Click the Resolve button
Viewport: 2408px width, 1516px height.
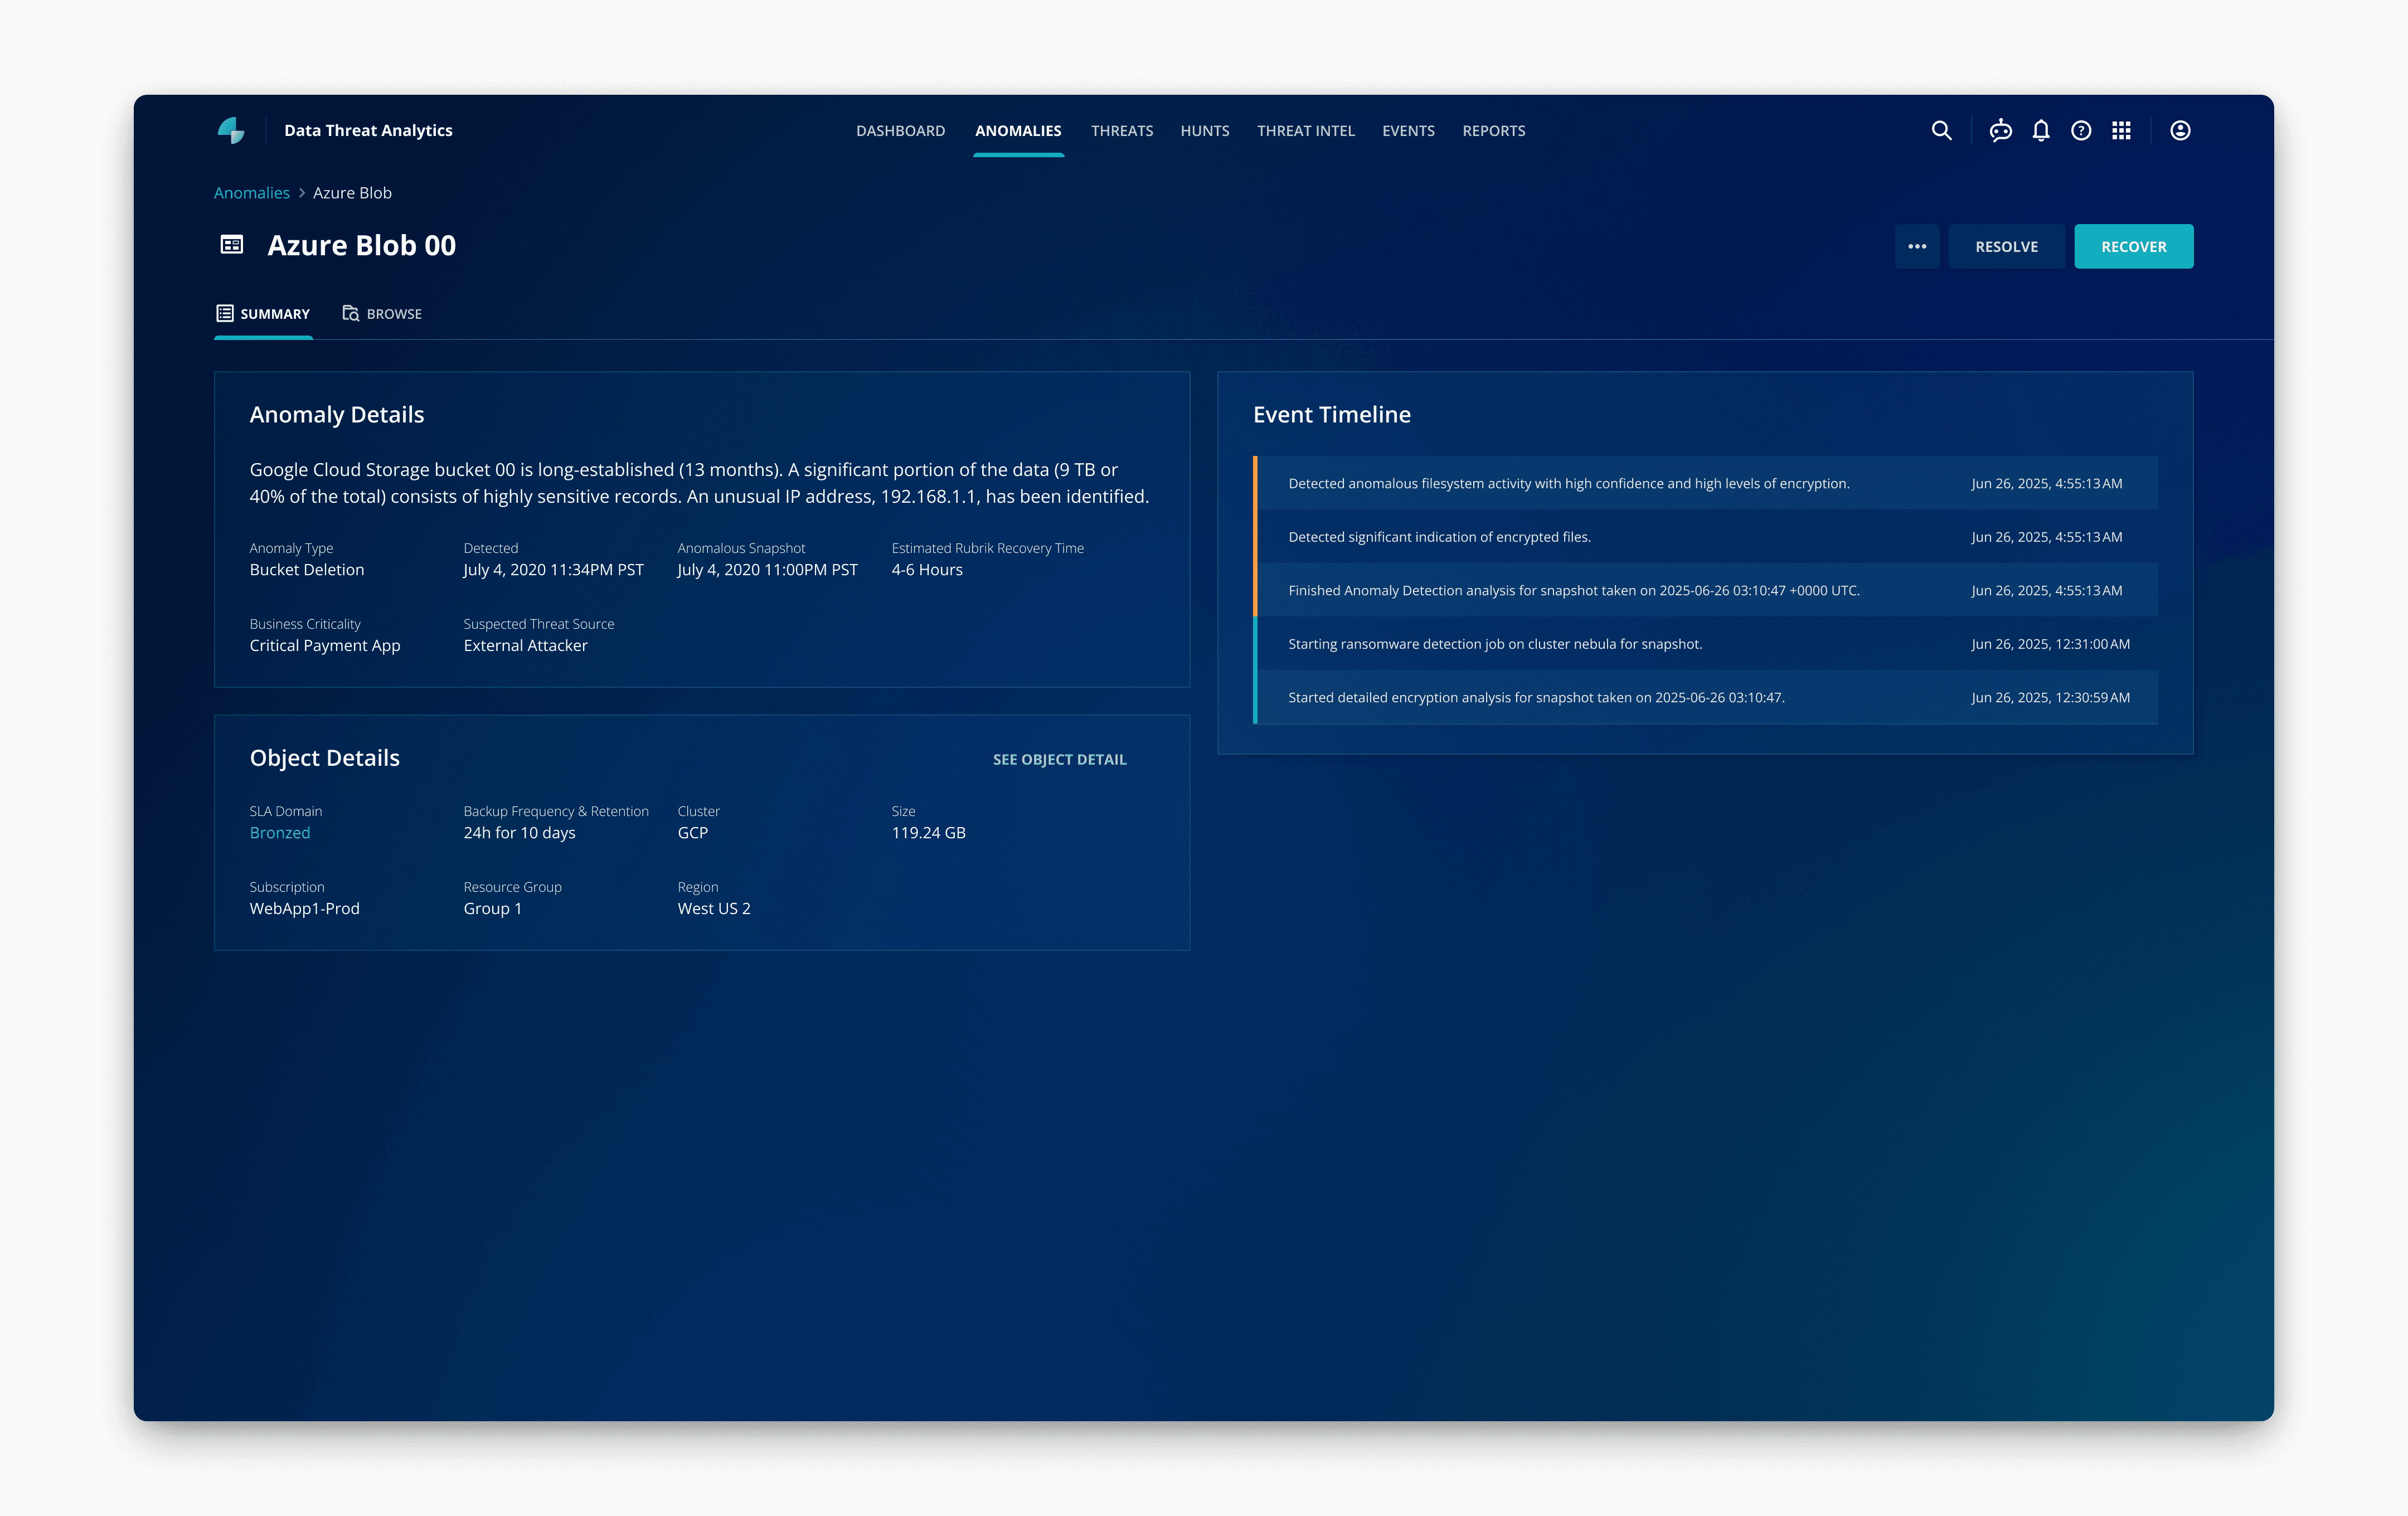tap(2005, 247)
